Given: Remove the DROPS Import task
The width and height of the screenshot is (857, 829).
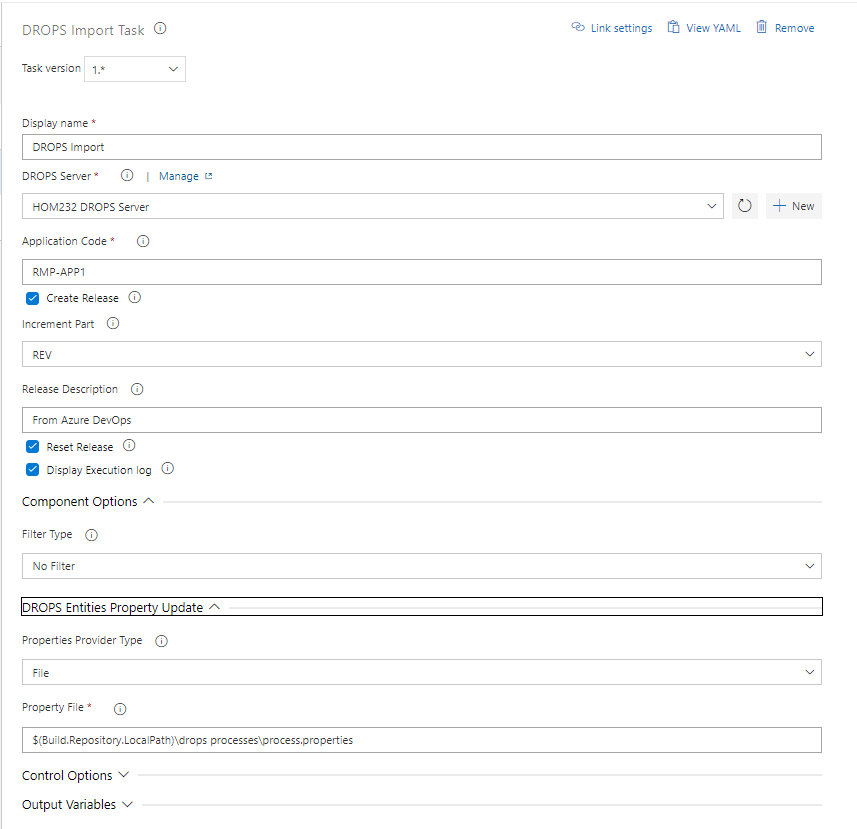Looking at the screenshot, I should (785, 28).
